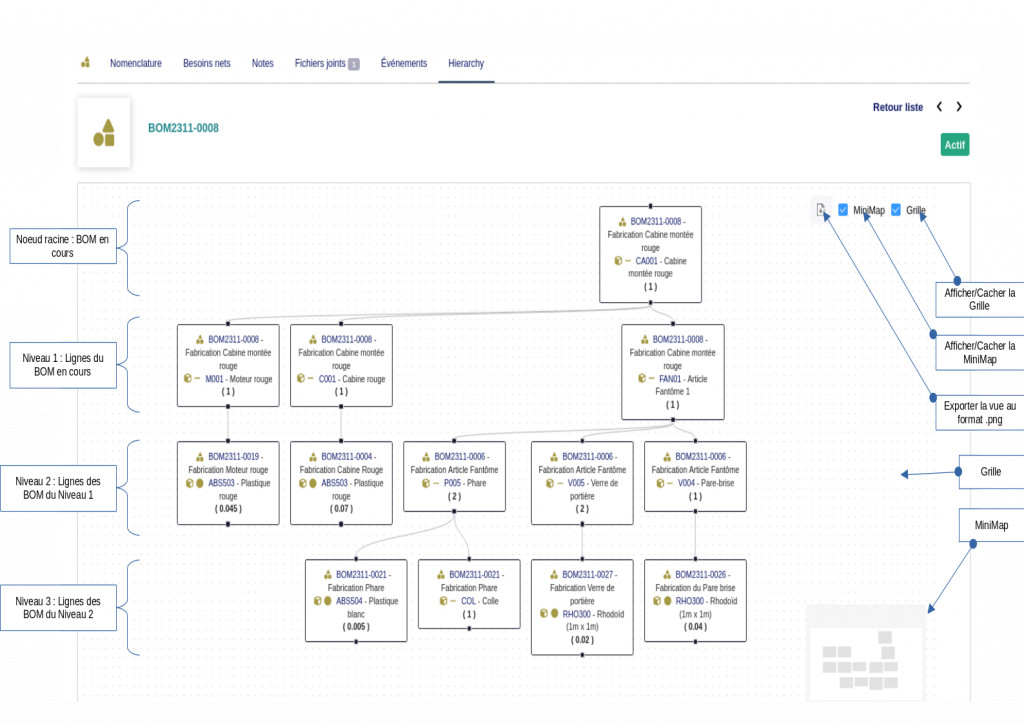Click the export view to PNG icon
The image size is (1024, 724).
point(821,210)
